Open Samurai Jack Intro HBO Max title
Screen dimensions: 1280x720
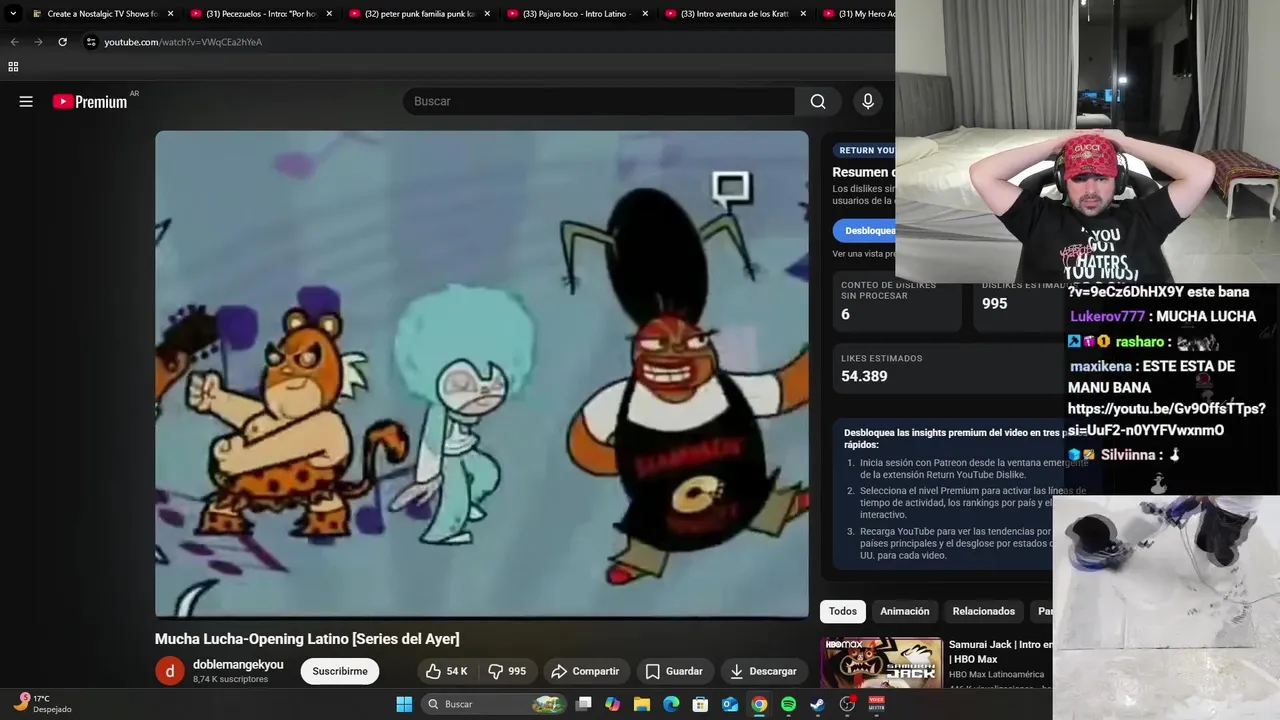click(1000, 652)
